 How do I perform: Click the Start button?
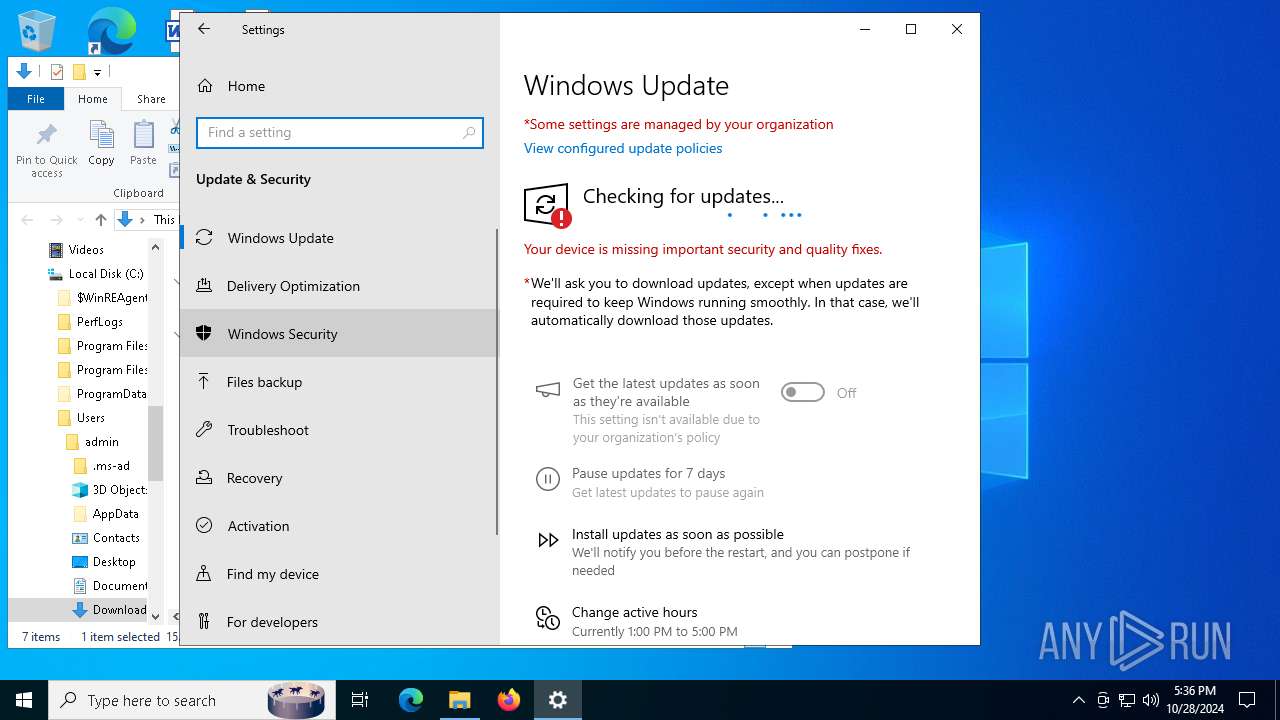[x=24, y=700]
